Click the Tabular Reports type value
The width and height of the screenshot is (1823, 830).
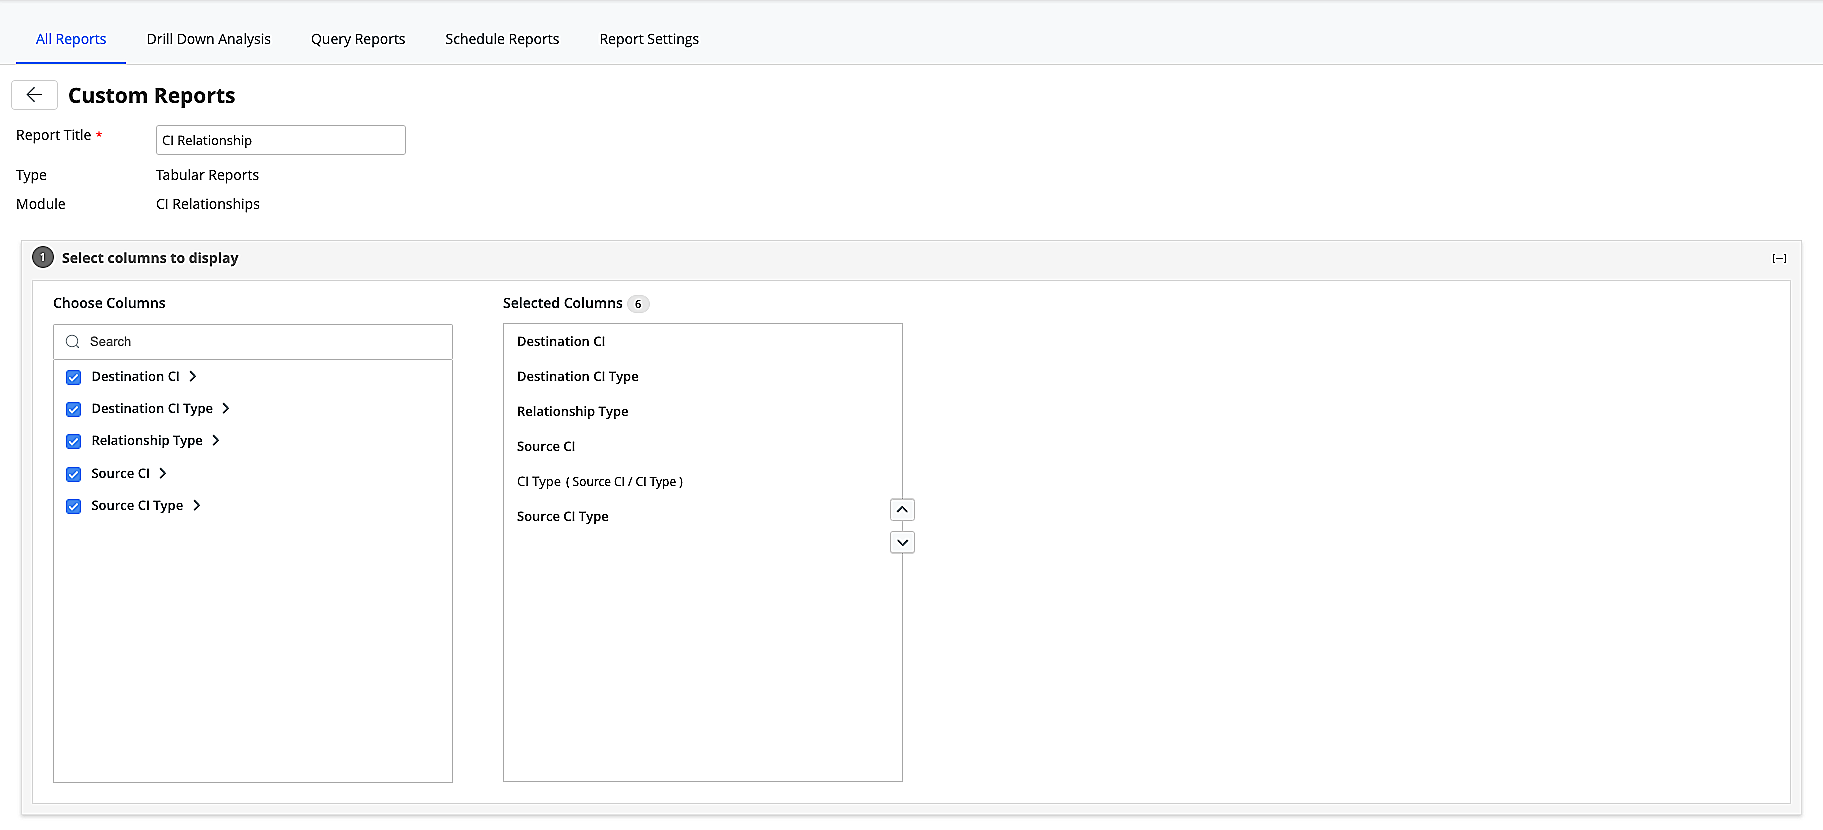pos(207,175)
